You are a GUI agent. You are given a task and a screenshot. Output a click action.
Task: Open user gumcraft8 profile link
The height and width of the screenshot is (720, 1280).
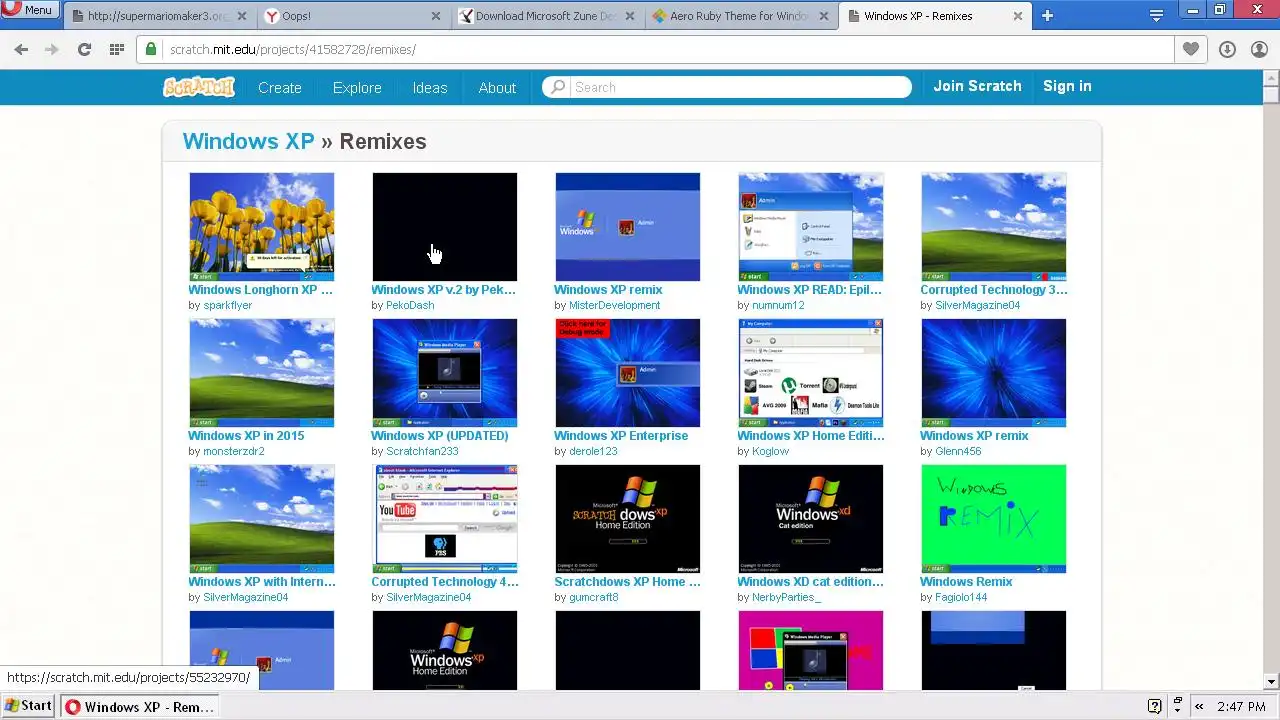coord(594,597)
